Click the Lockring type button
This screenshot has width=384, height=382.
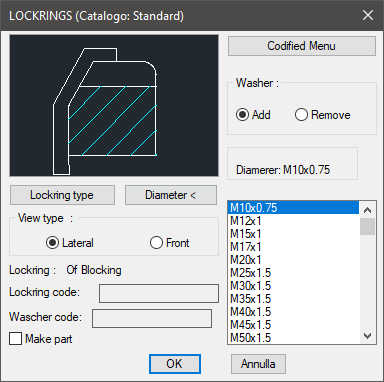62,195
